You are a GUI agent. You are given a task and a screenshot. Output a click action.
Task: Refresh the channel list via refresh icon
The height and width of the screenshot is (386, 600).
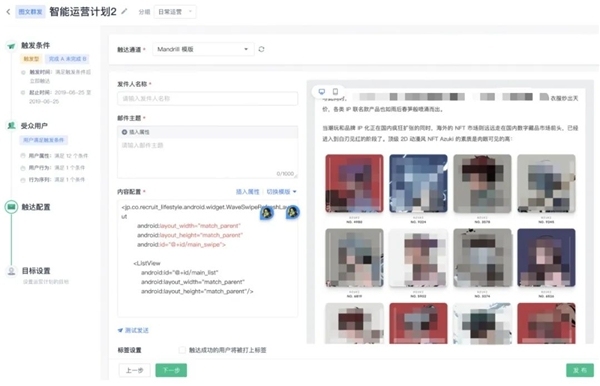261,49
